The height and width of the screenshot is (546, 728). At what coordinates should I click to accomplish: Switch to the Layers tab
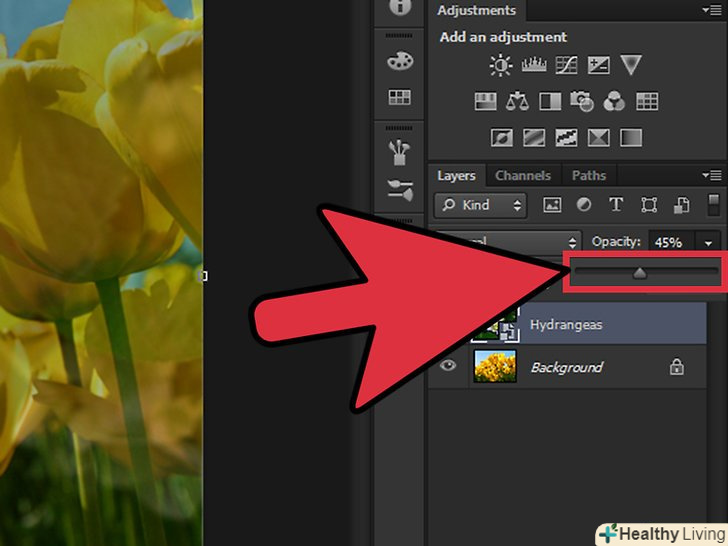click(x=456, y=176)
